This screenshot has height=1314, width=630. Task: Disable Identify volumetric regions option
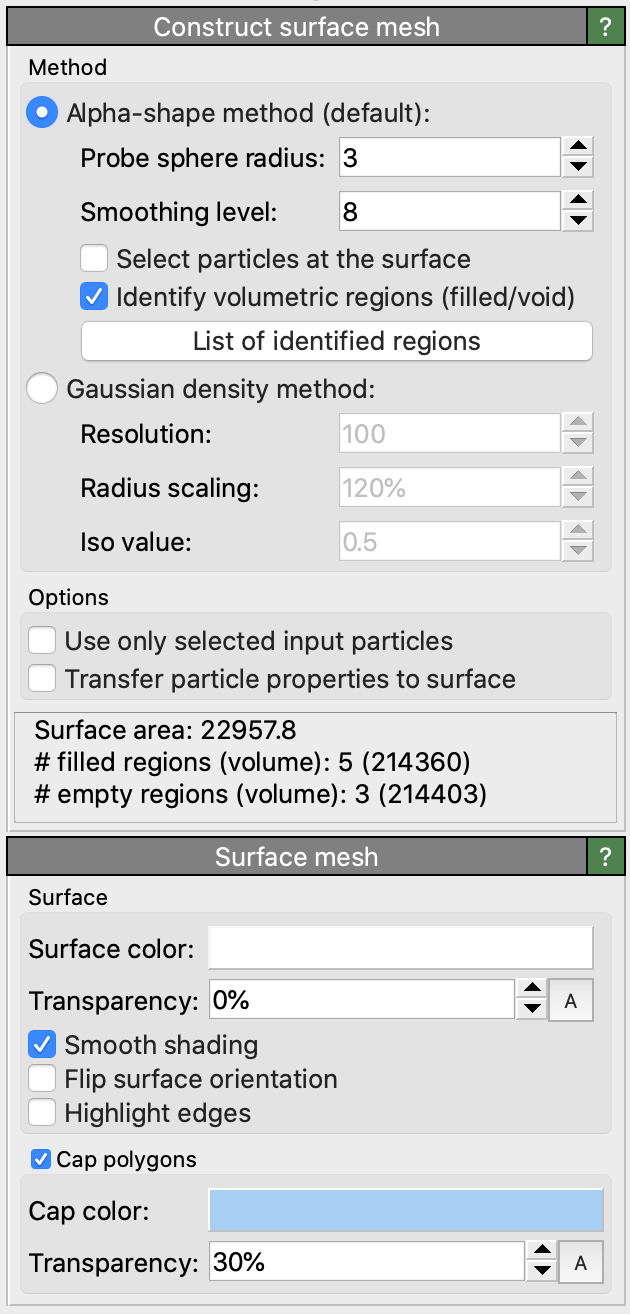95,297
